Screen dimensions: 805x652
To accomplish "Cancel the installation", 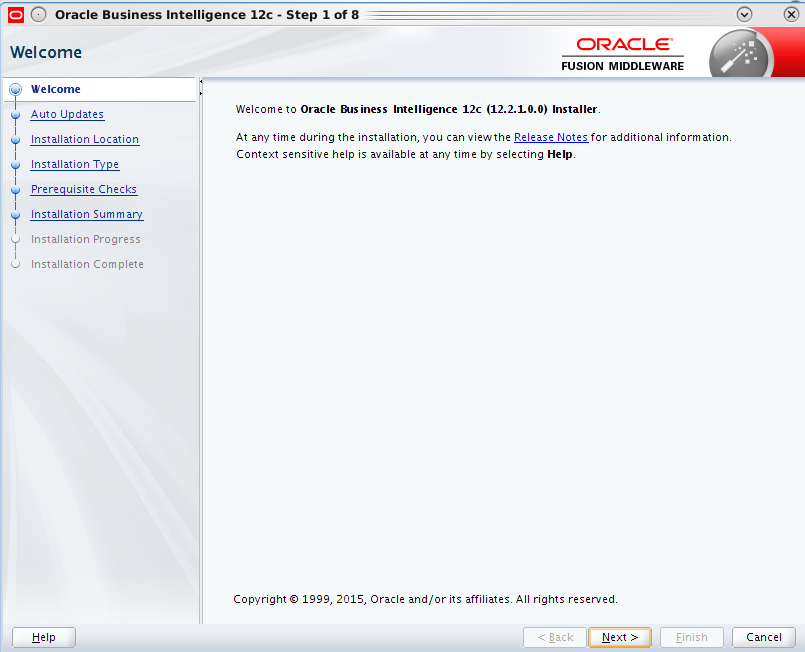I will [x=764, y=637].
